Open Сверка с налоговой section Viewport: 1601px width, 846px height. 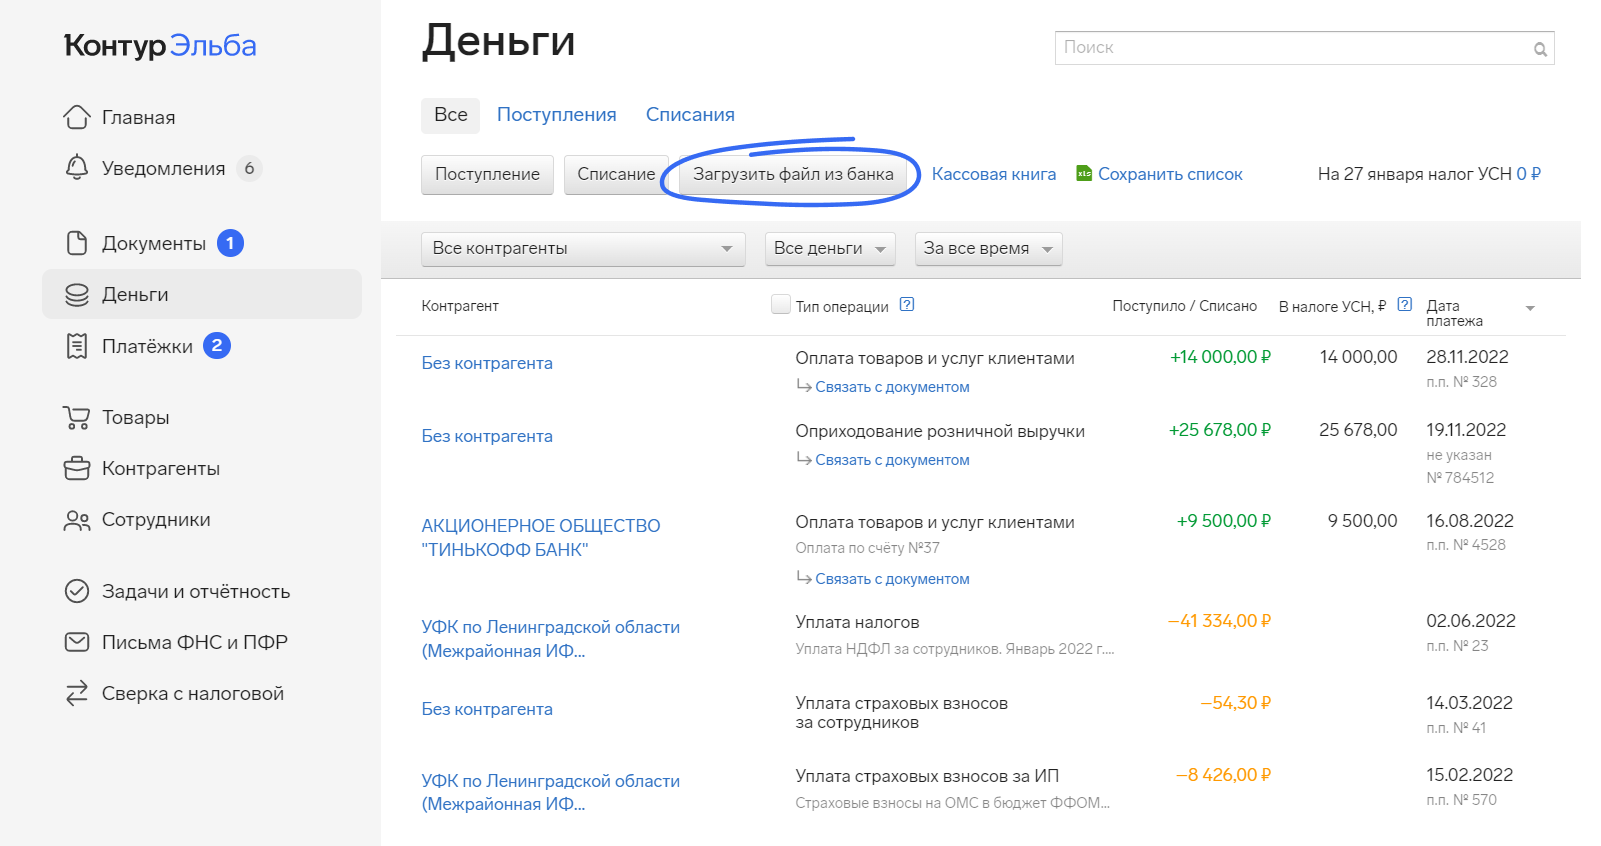point(193,693)
